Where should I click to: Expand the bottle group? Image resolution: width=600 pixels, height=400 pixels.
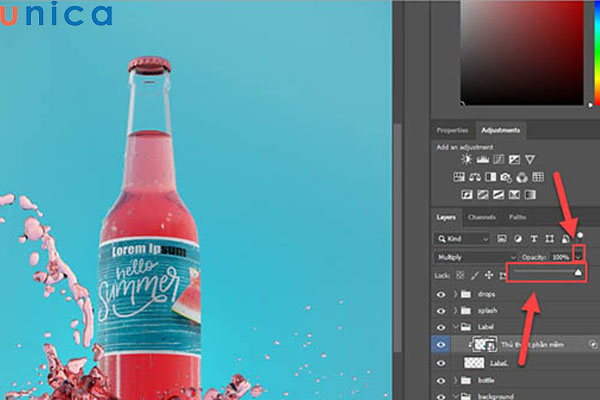[455, 380]
